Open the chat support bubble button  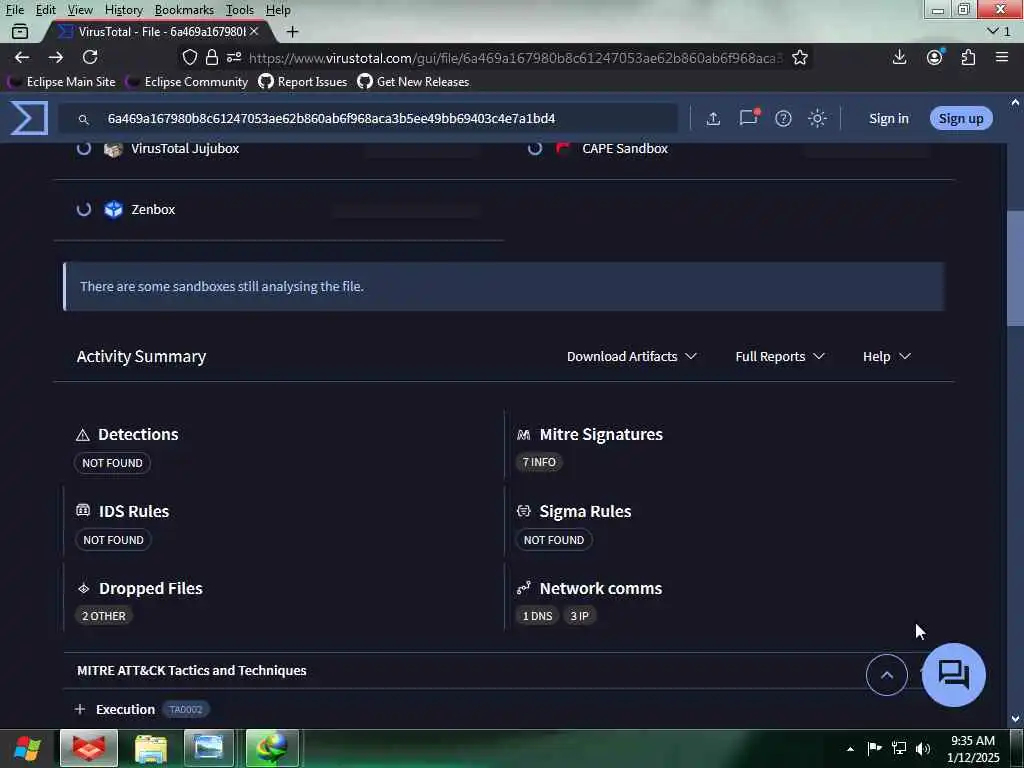(x=953, y=674)
